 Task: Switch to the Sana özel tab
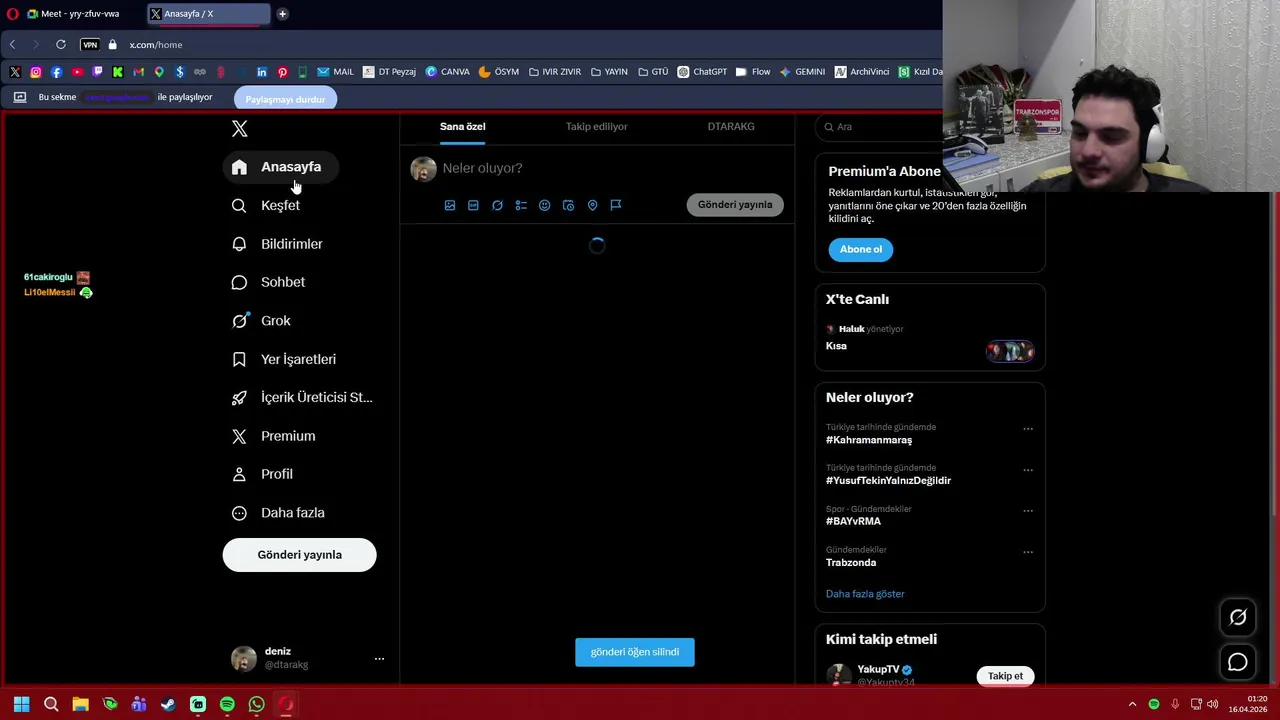(462, 127)
